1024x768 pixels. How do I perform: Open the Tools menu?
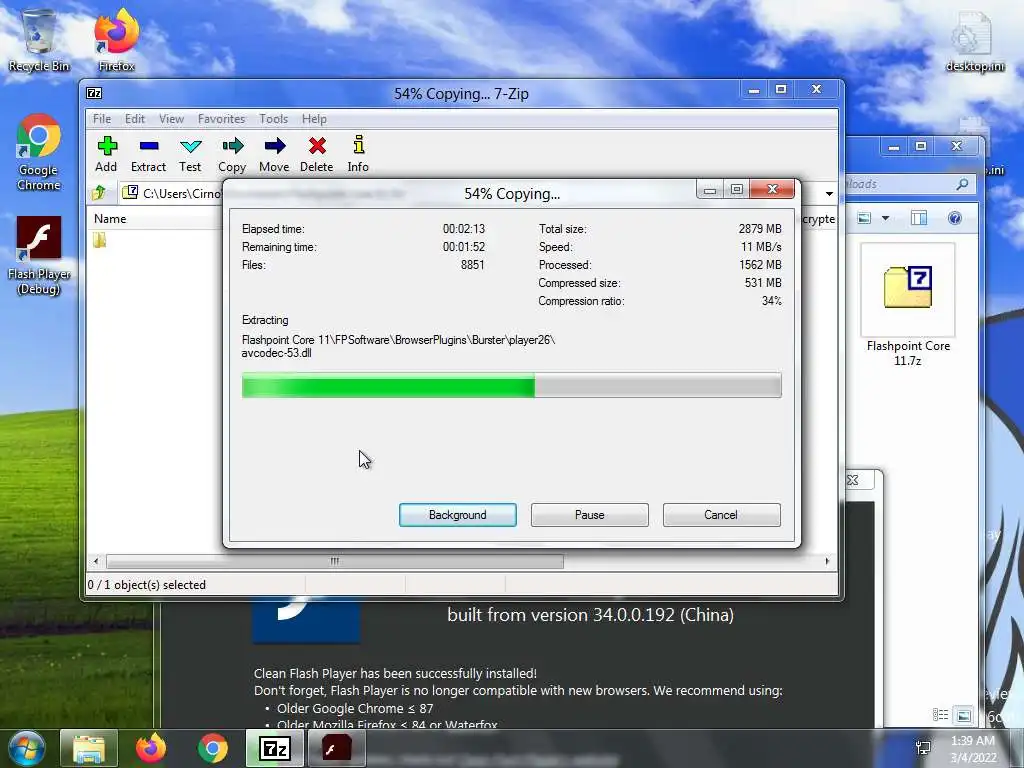coord(273,119)
